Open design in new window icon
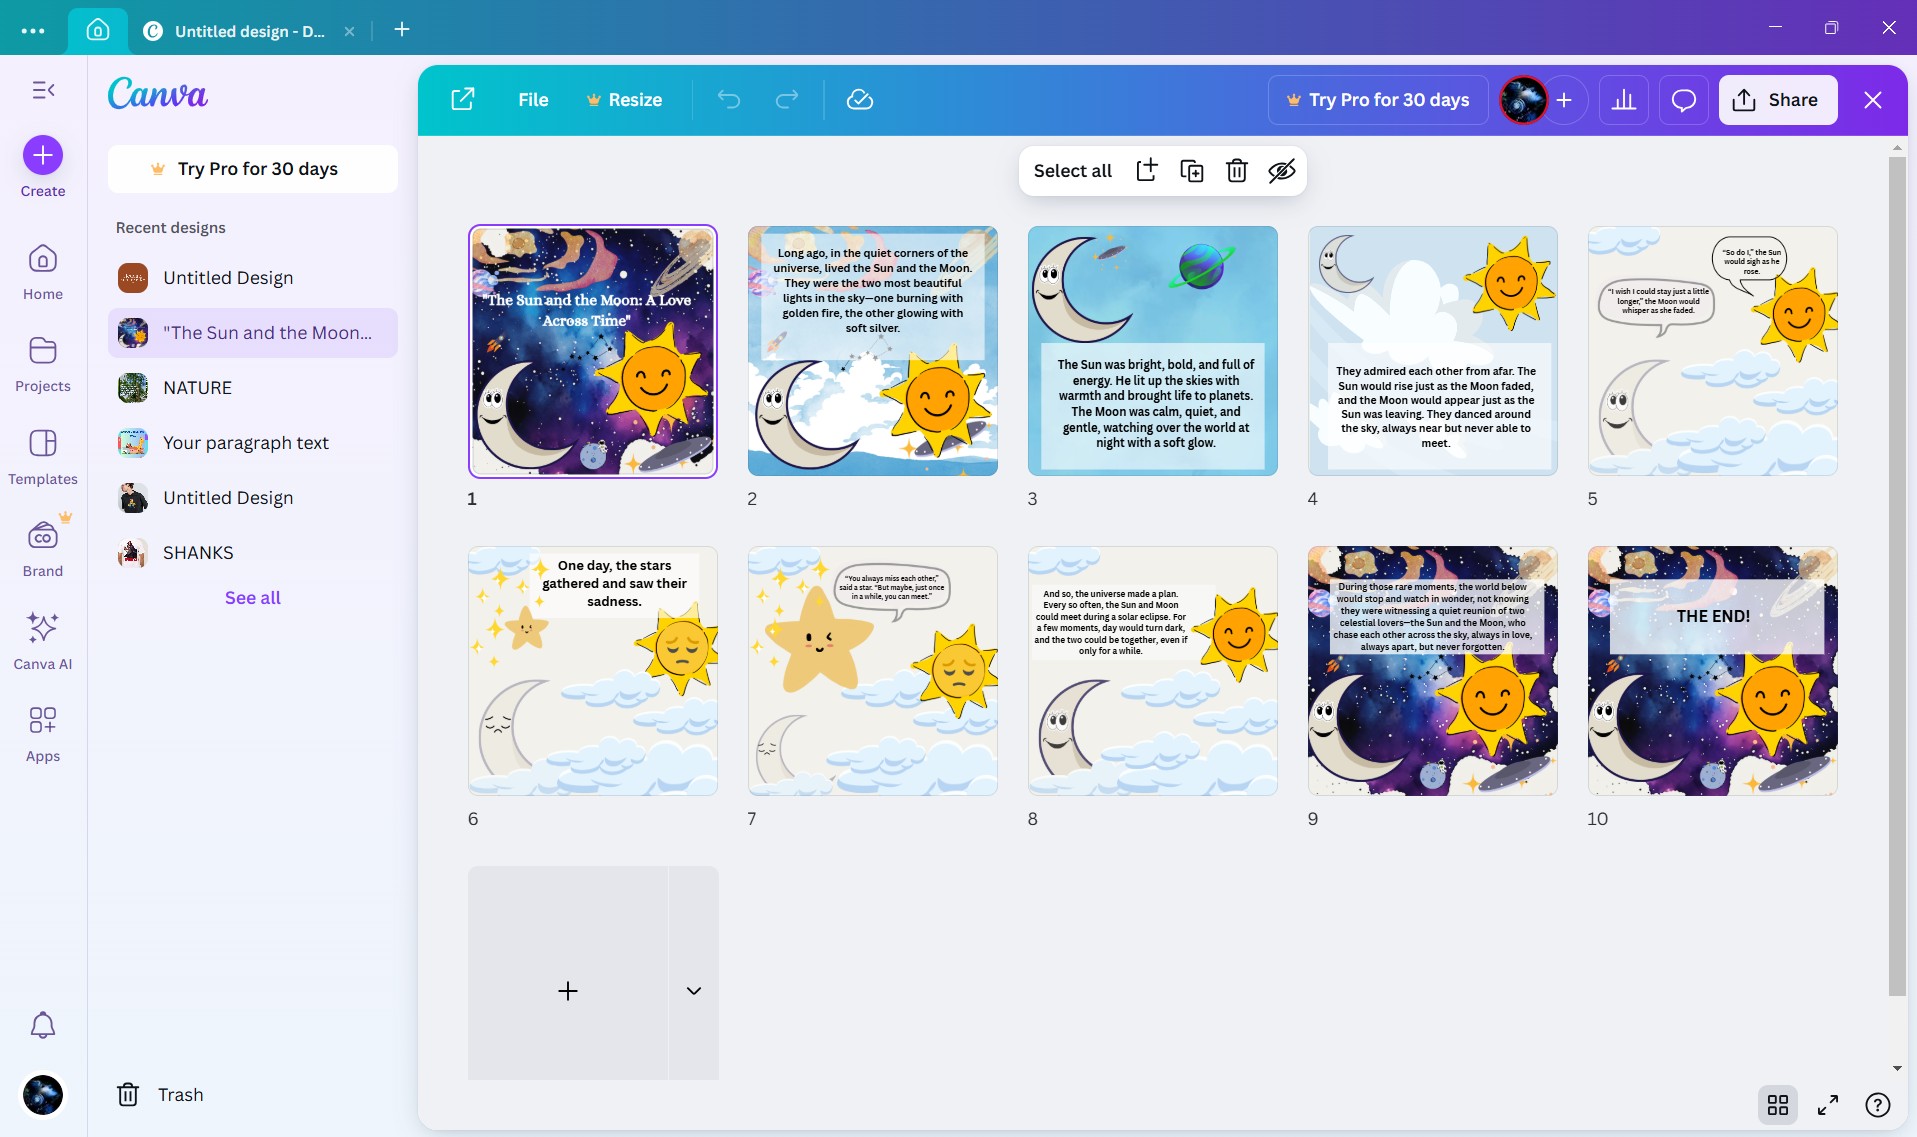 (x=463, y=100)
